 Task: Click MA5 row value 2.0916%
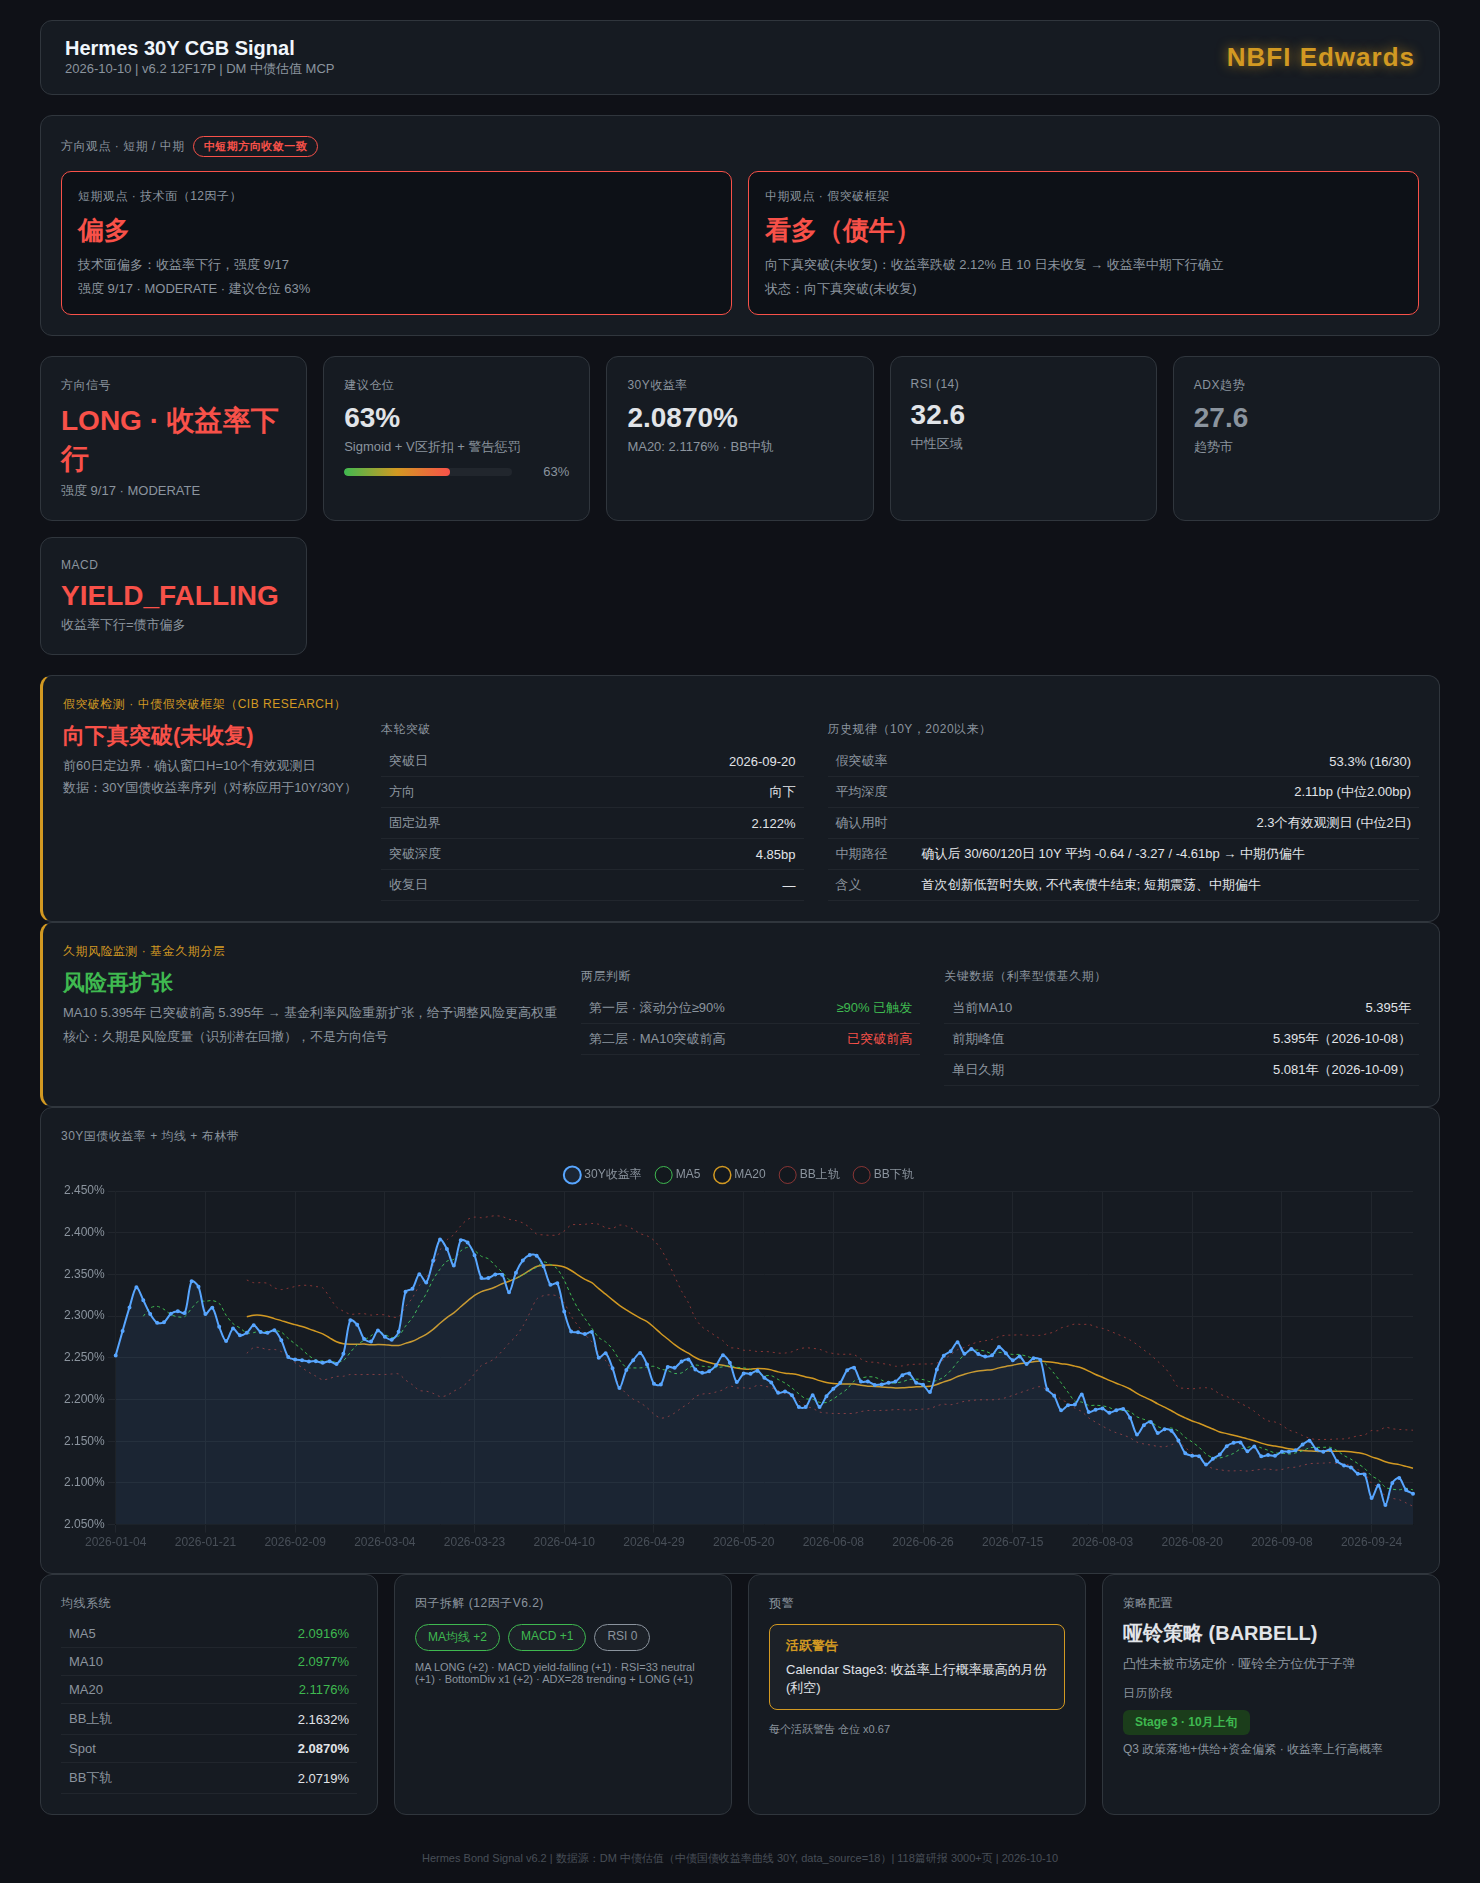[x=323, y=1634]
